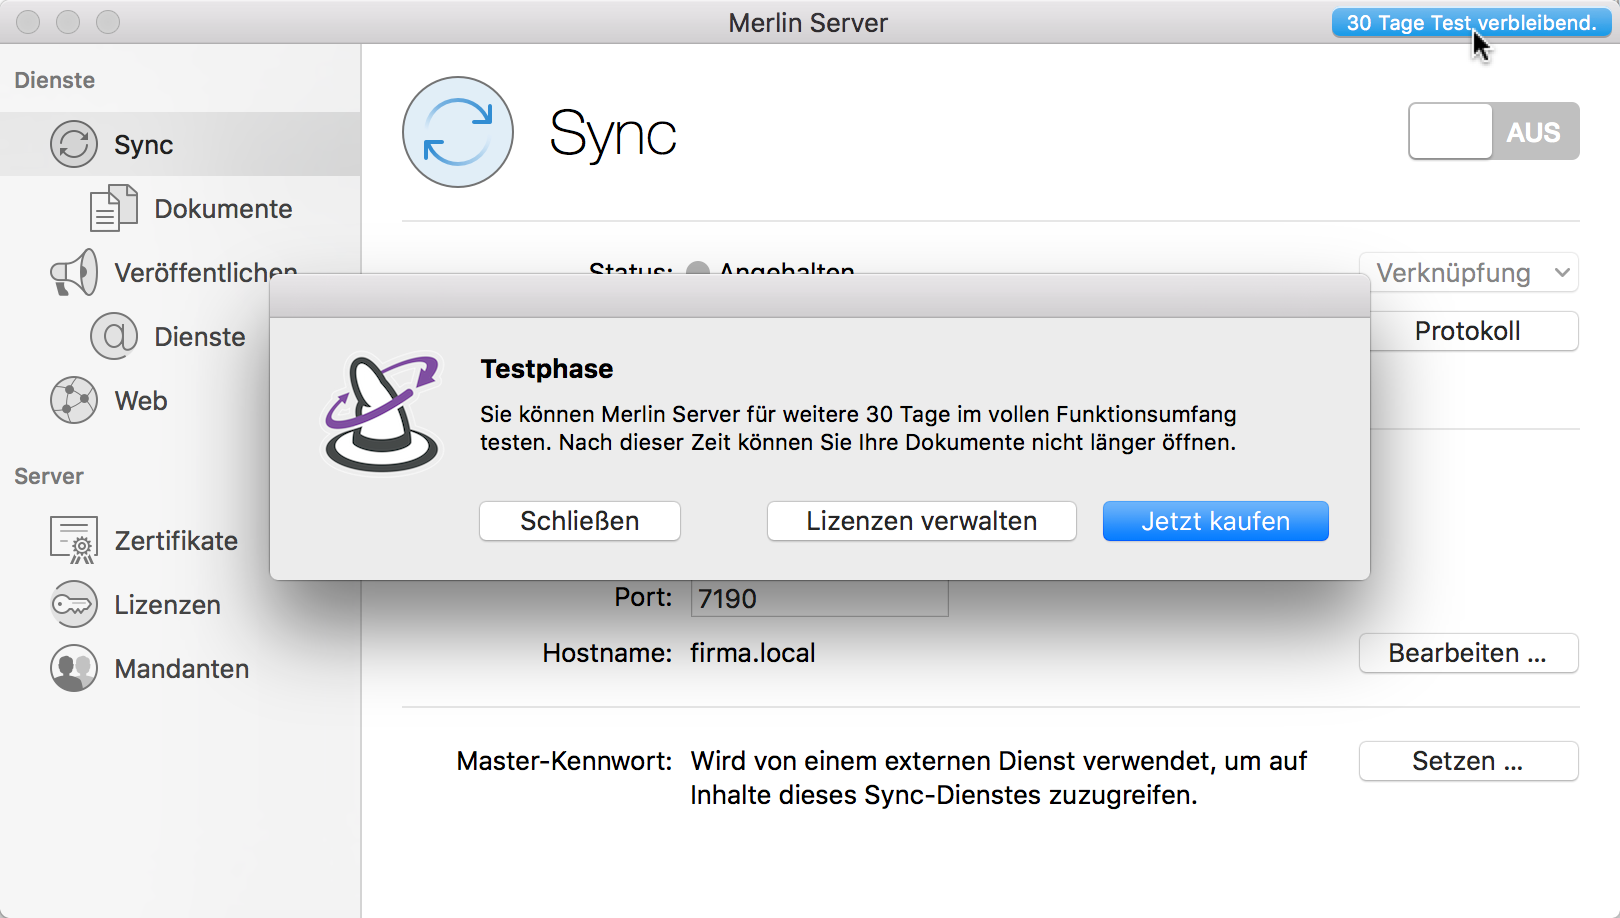Click the Zertifikate certificate icon
Screen dimensions: 1620x918
click(x=74, y=540)
